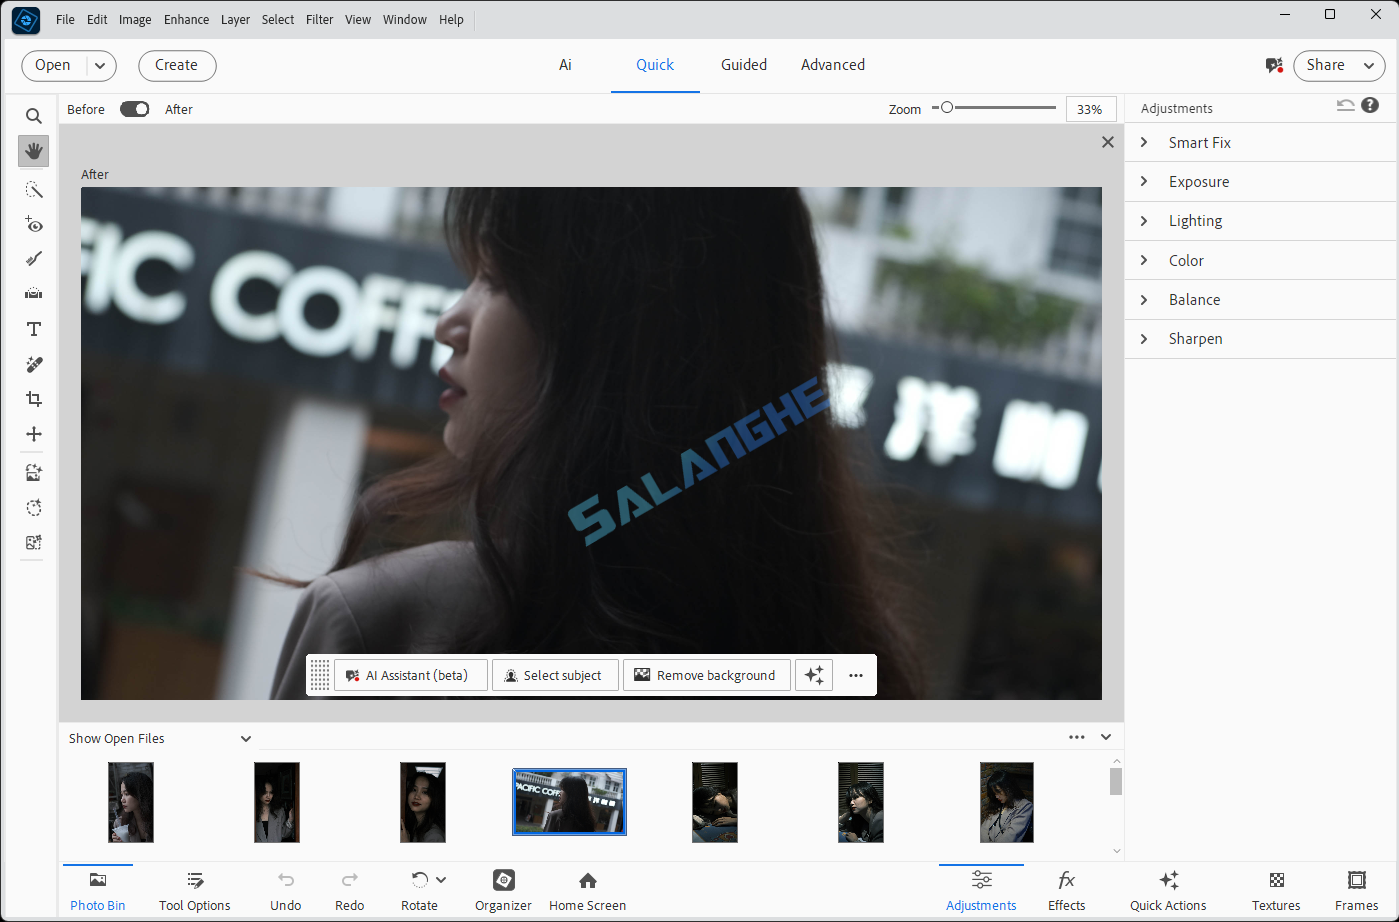This screenshot has height=922, width=1399.
Task: Select the Zoom tool magnifier
Action: 34,116
